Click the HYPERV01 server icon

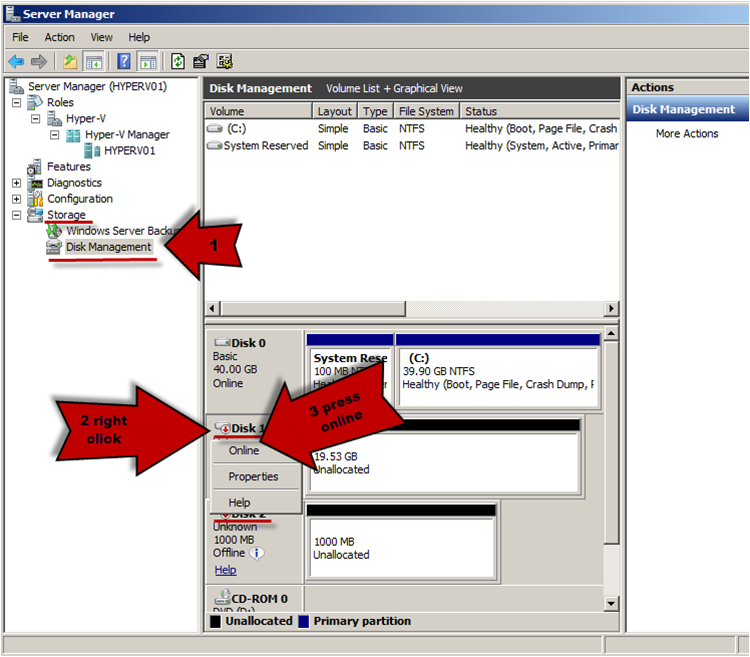coord(92,151)
